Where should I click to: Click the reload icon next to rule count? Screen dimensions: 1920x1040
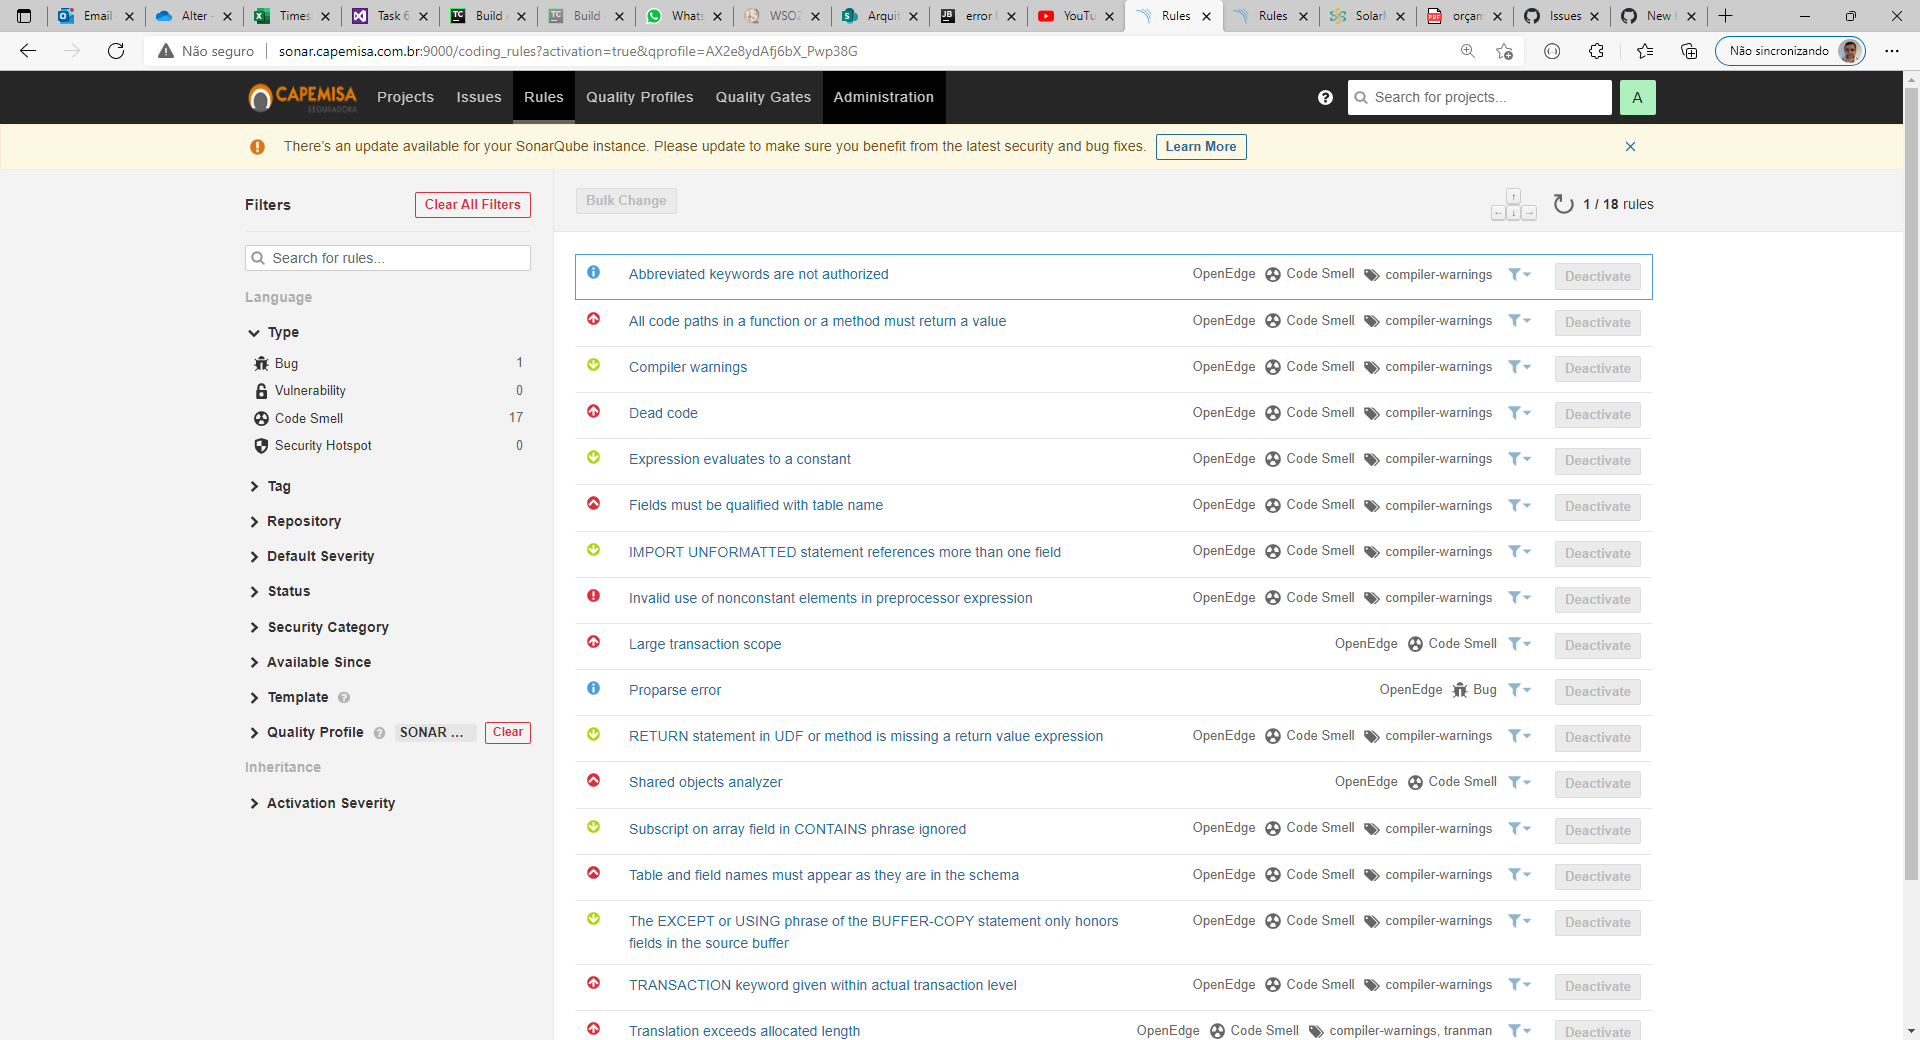[x=1564, y=203]
